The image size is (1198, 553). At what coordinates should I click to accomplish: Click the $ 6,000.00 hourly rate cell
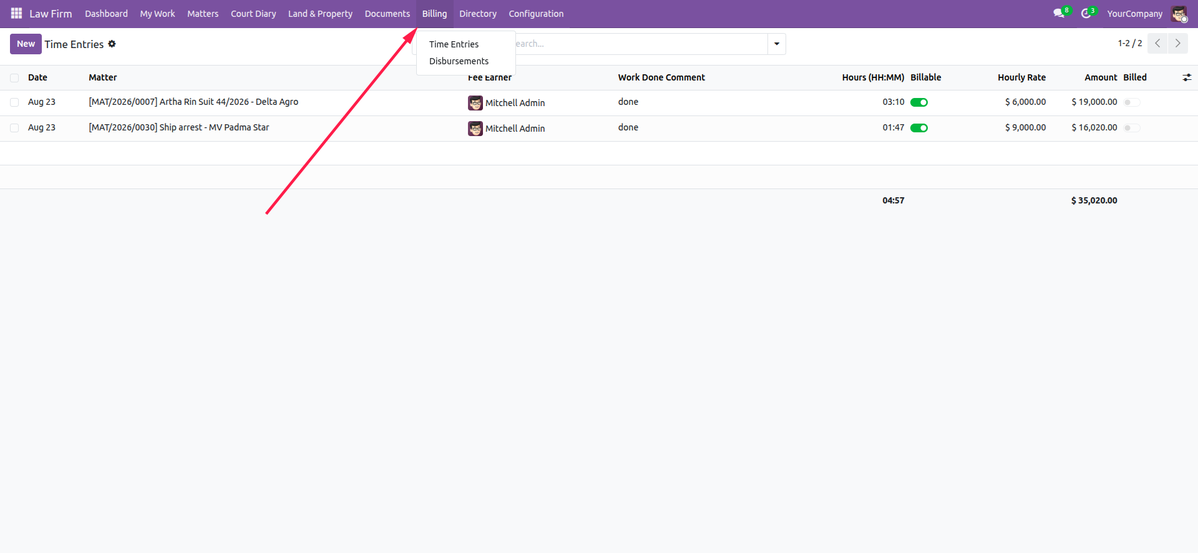(x=1025, y=102)
